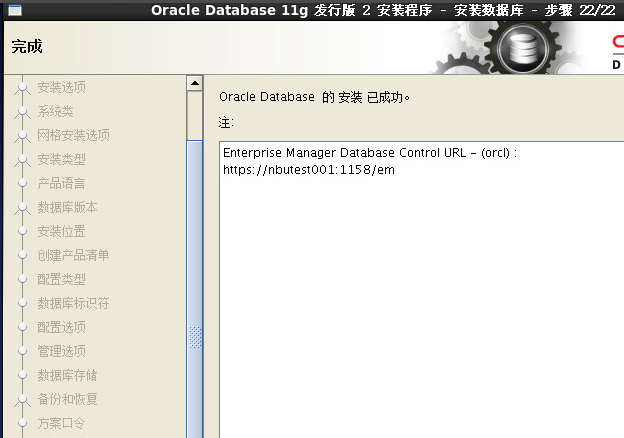Select the 安装类型 step
The image size is (624, 438).
click(61, 159)
